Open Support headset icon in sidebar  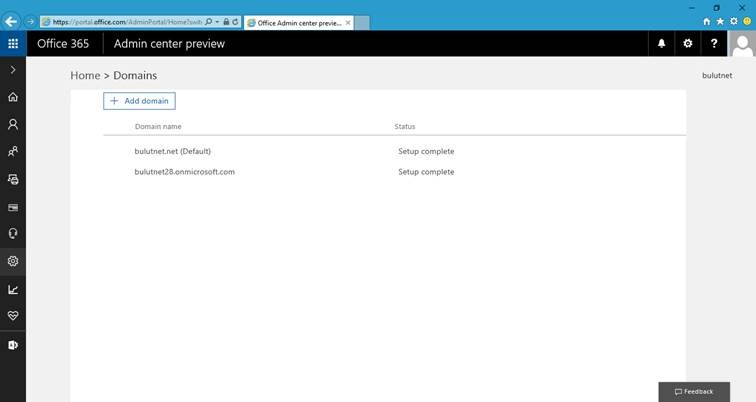pyautogui.click(x=13, y=233)
